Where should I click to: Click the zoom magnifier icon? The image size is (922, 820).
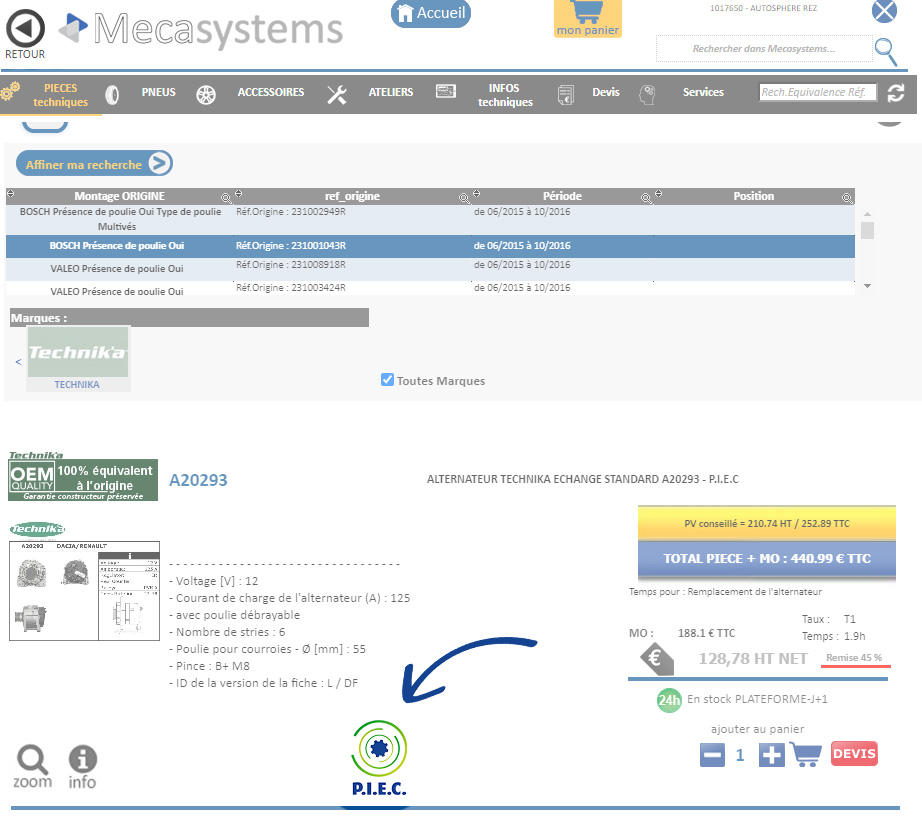(32, 767)
